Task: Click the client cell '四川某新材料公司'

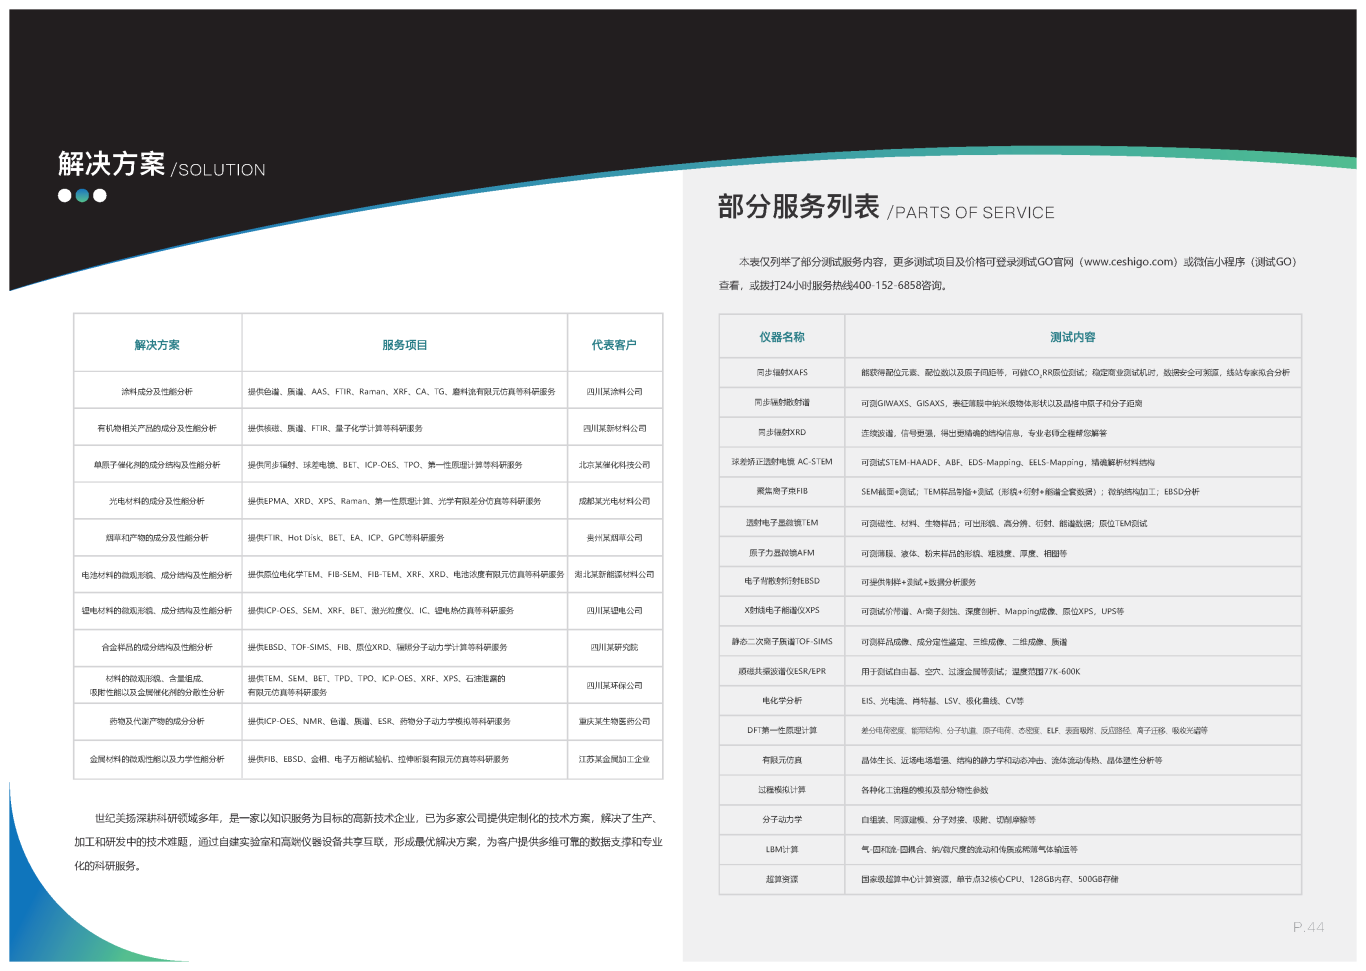Action: tap(615, 428)
